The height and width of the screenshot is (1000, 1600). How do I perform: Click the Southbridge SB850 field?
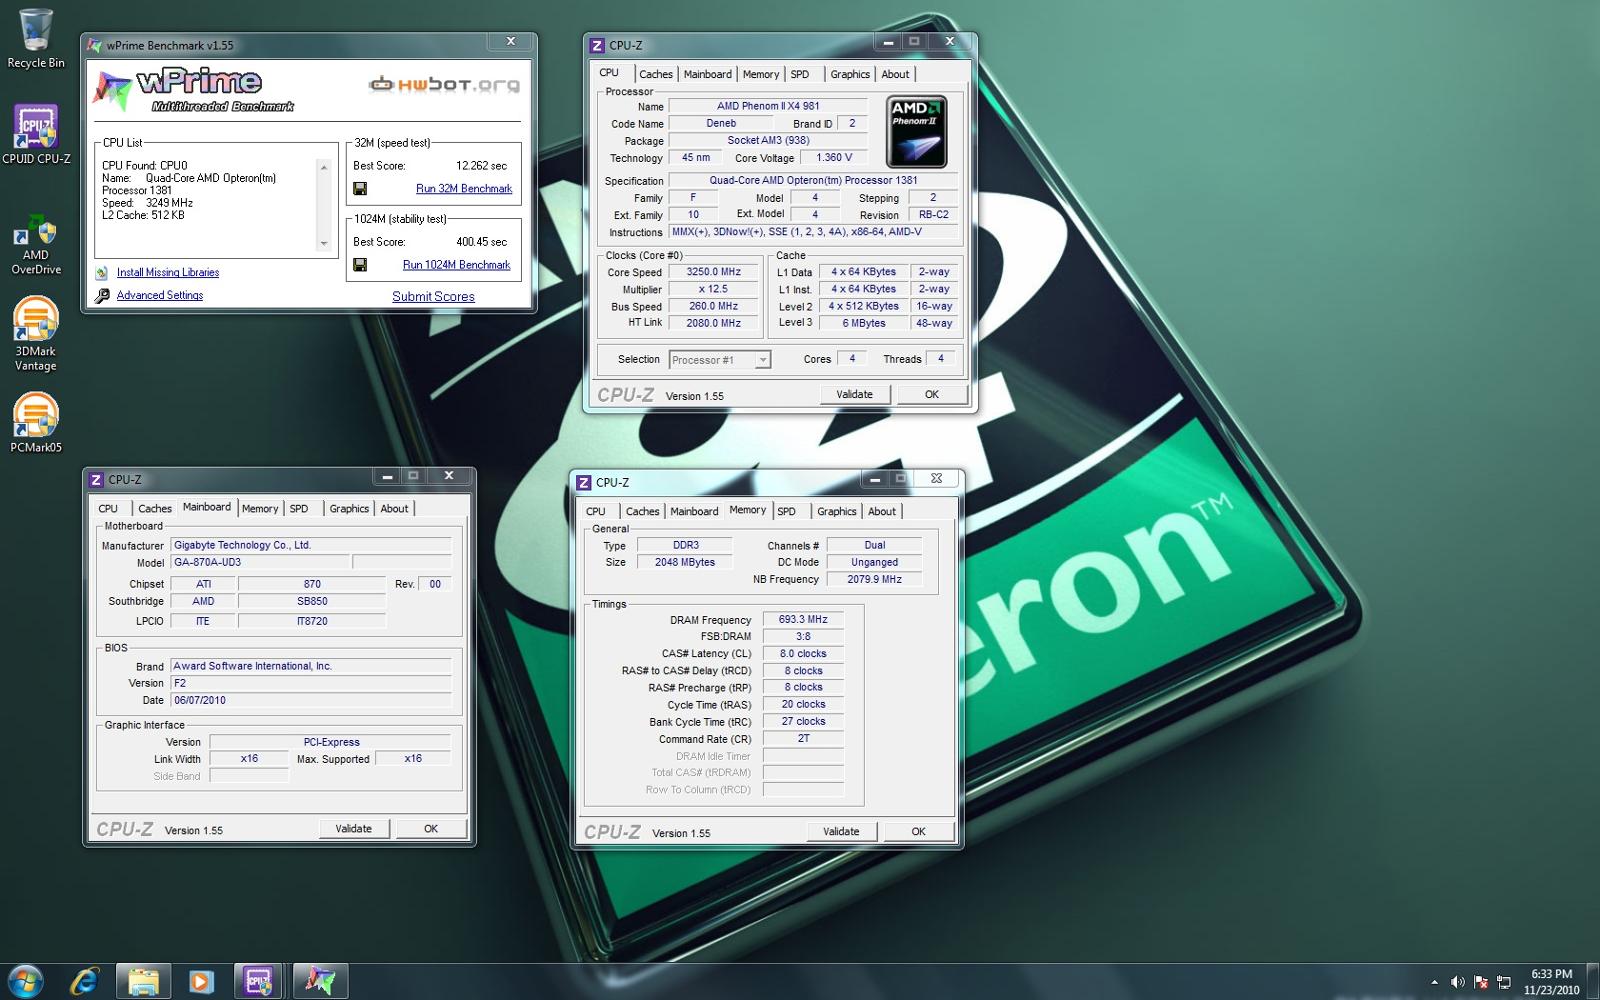pos(312,602)
